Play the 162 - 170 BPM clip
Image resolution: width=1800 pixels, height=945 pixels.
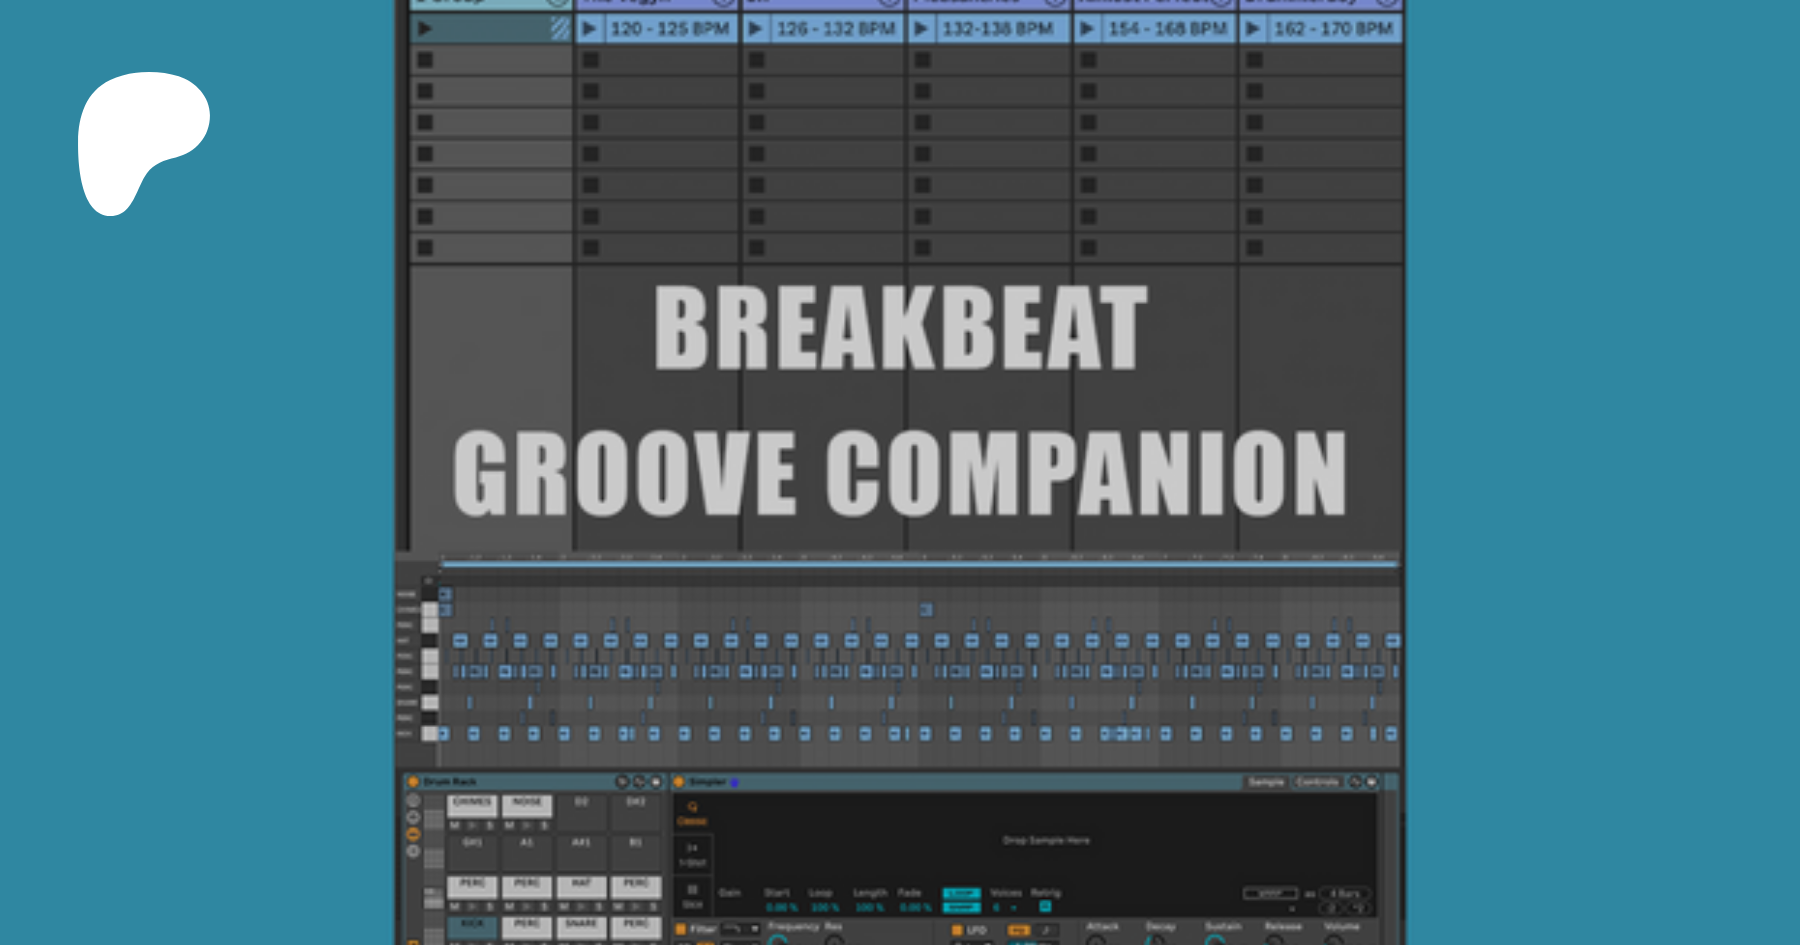(x=1253, y=29)
